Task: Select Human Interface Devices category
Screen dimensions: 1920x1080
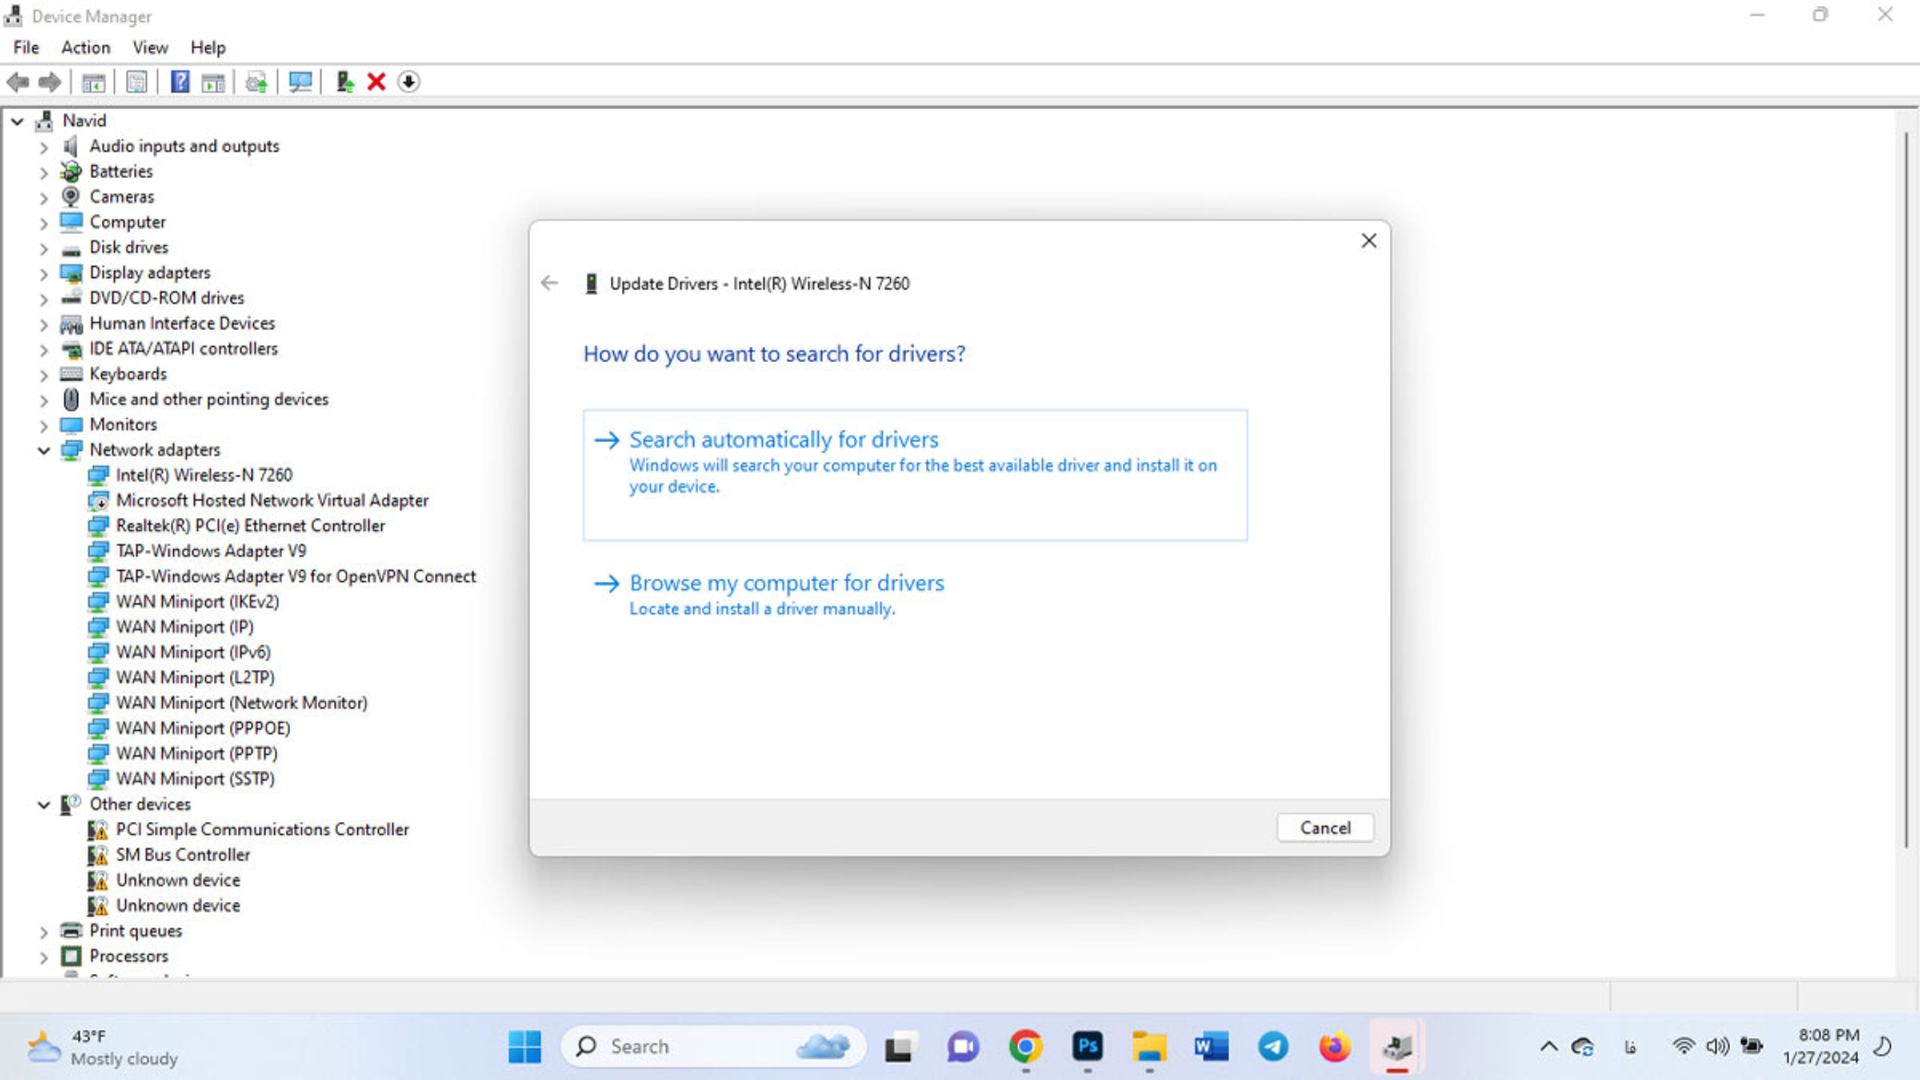Action: 182,323
